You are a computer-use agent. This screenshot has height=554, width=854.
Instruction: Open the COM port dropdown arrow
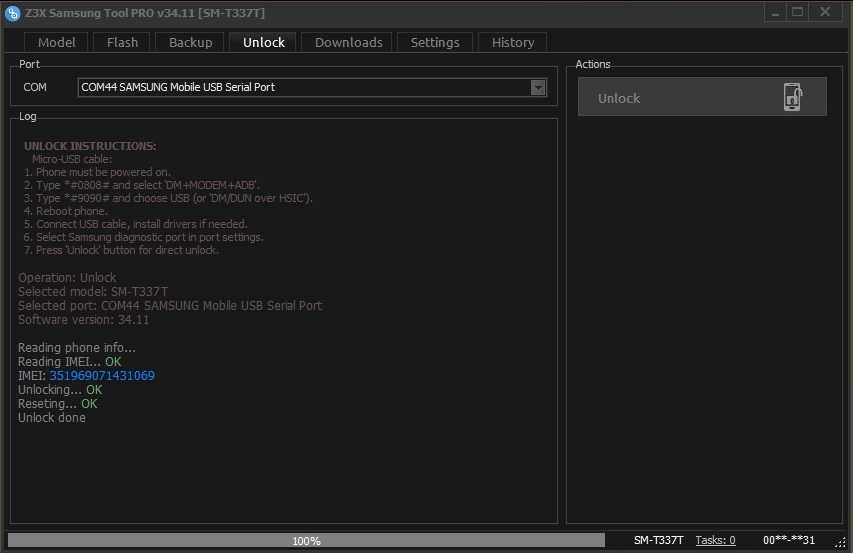tap(538, 88)
